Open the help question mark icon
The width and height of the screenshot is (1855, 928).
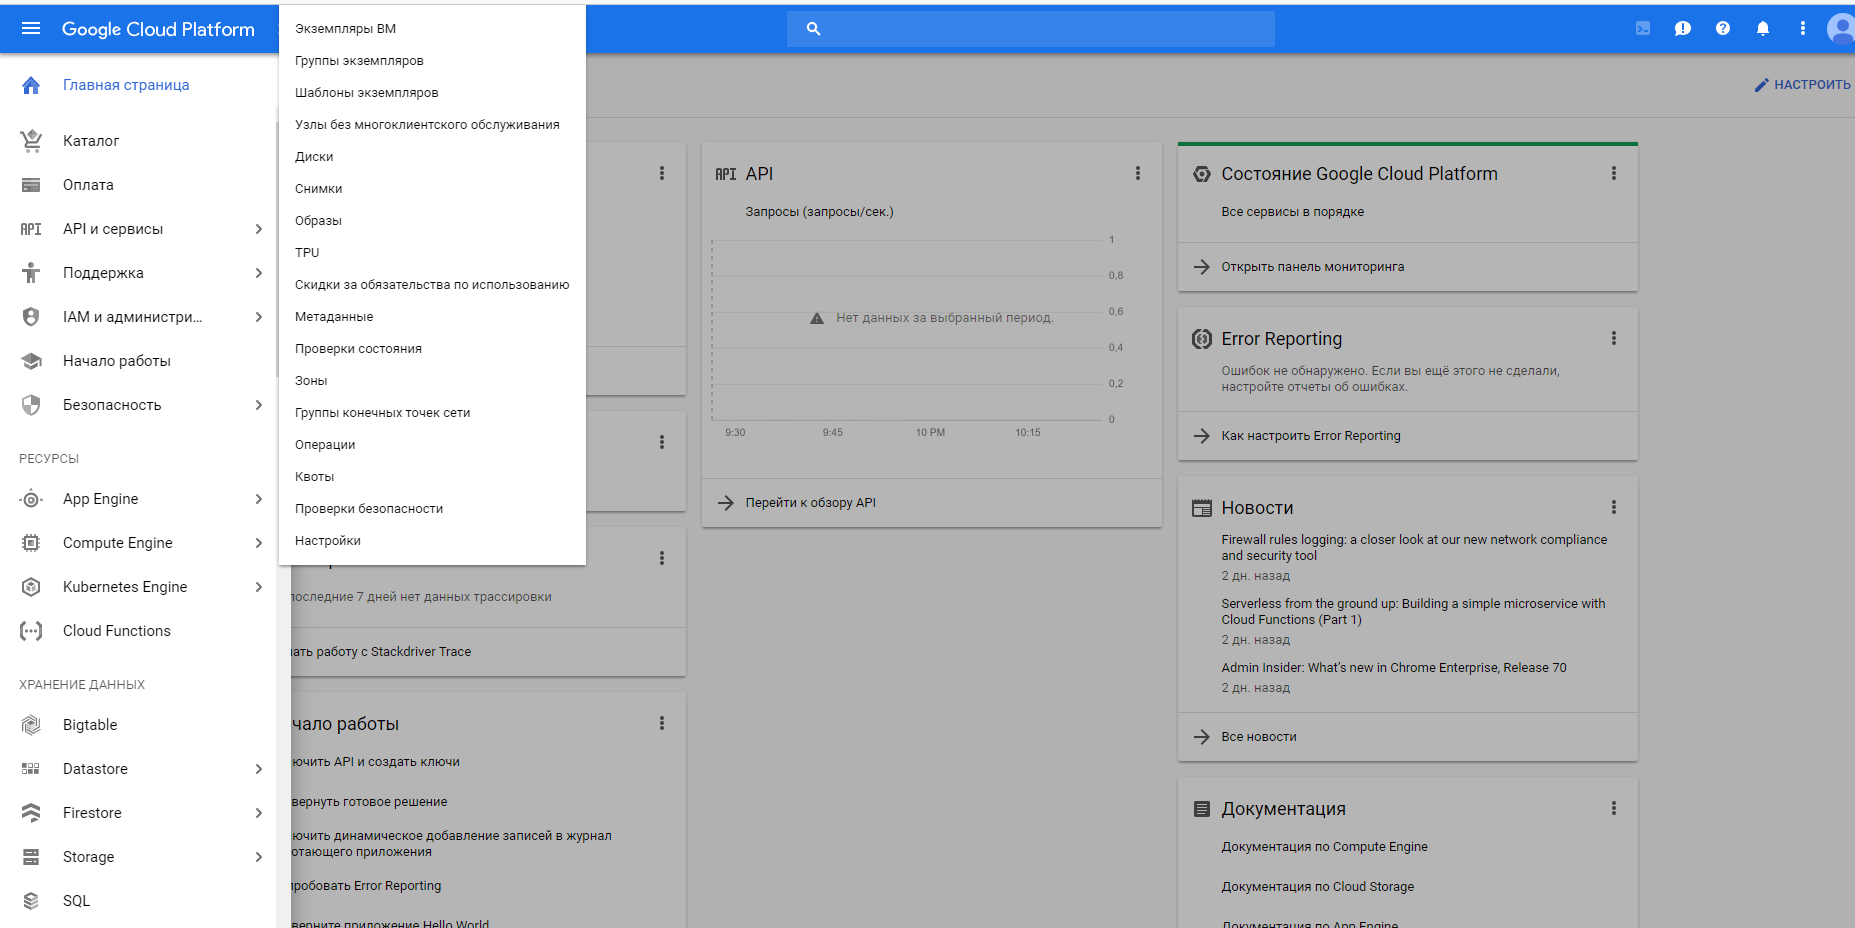pos(1723,29)
